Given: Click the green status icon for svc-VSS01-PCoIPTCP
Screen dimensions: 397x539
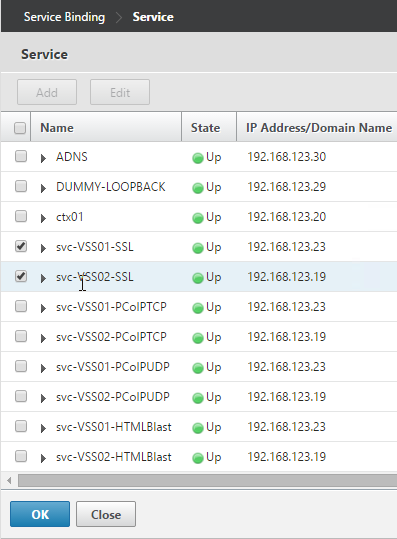Looking at the screenshot, I should [198, 308].
